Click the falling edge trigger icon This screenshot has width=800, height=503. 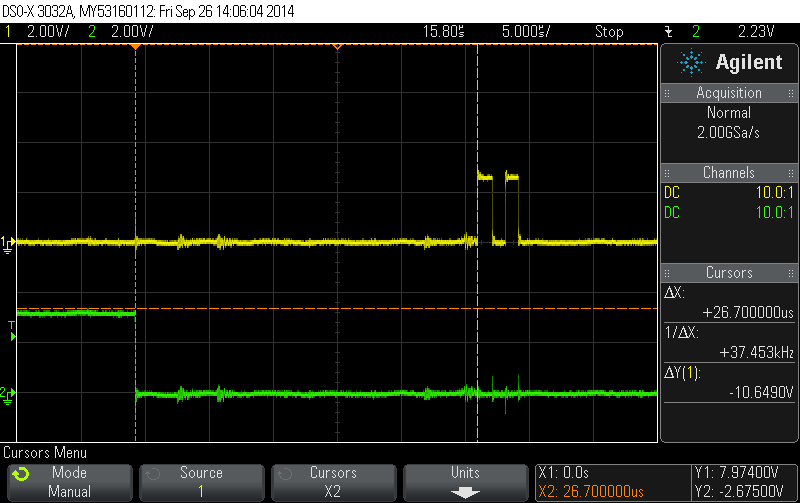click(669, 32)
